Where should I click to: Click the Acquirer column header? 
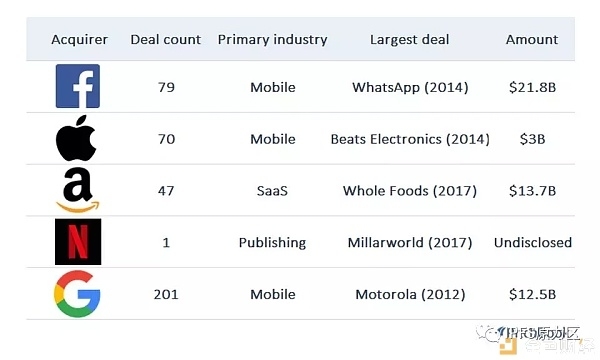80,39
